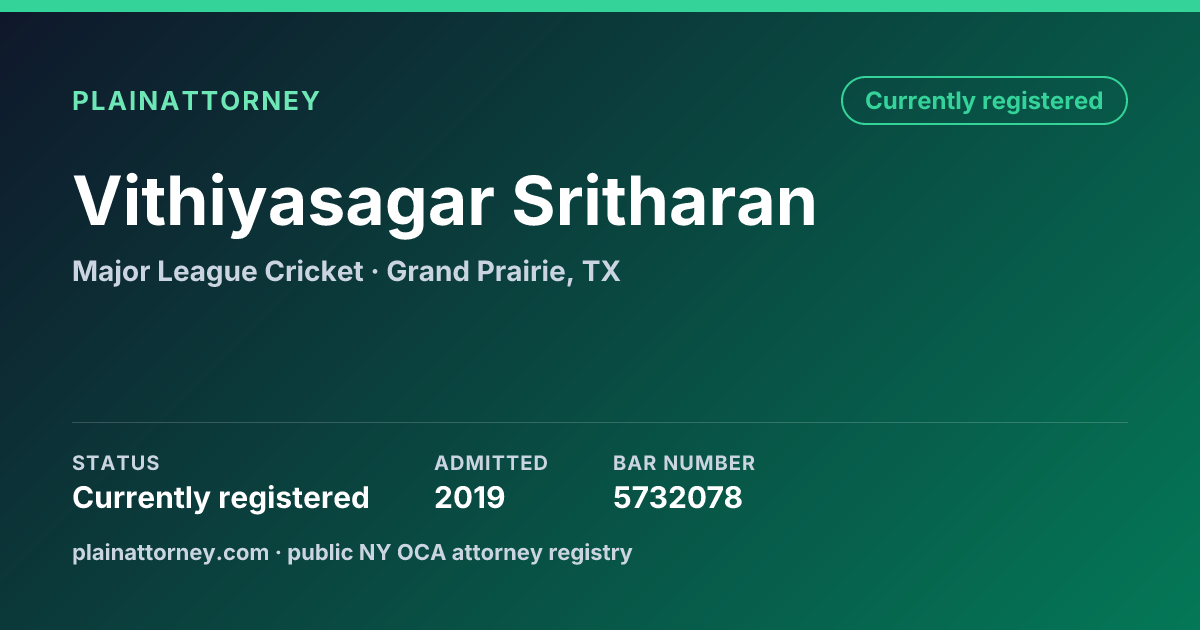Click the STATUS field label

point(116,463)
